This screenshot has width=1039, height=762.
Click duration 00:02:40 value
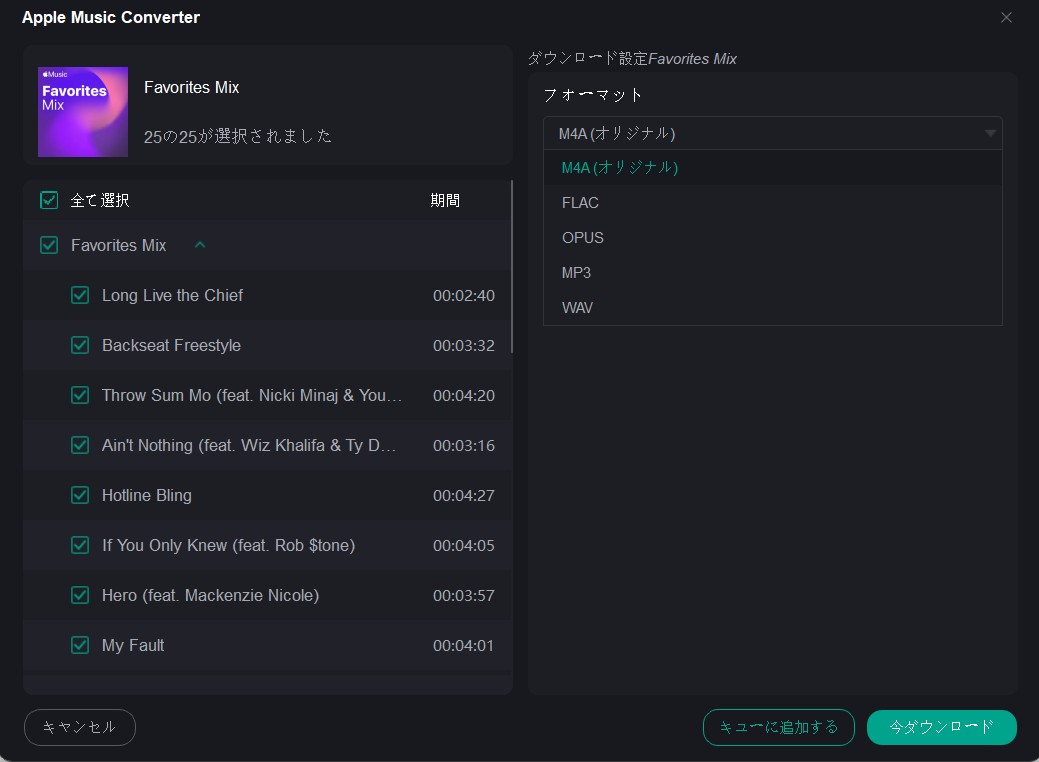tap(464, 296)
